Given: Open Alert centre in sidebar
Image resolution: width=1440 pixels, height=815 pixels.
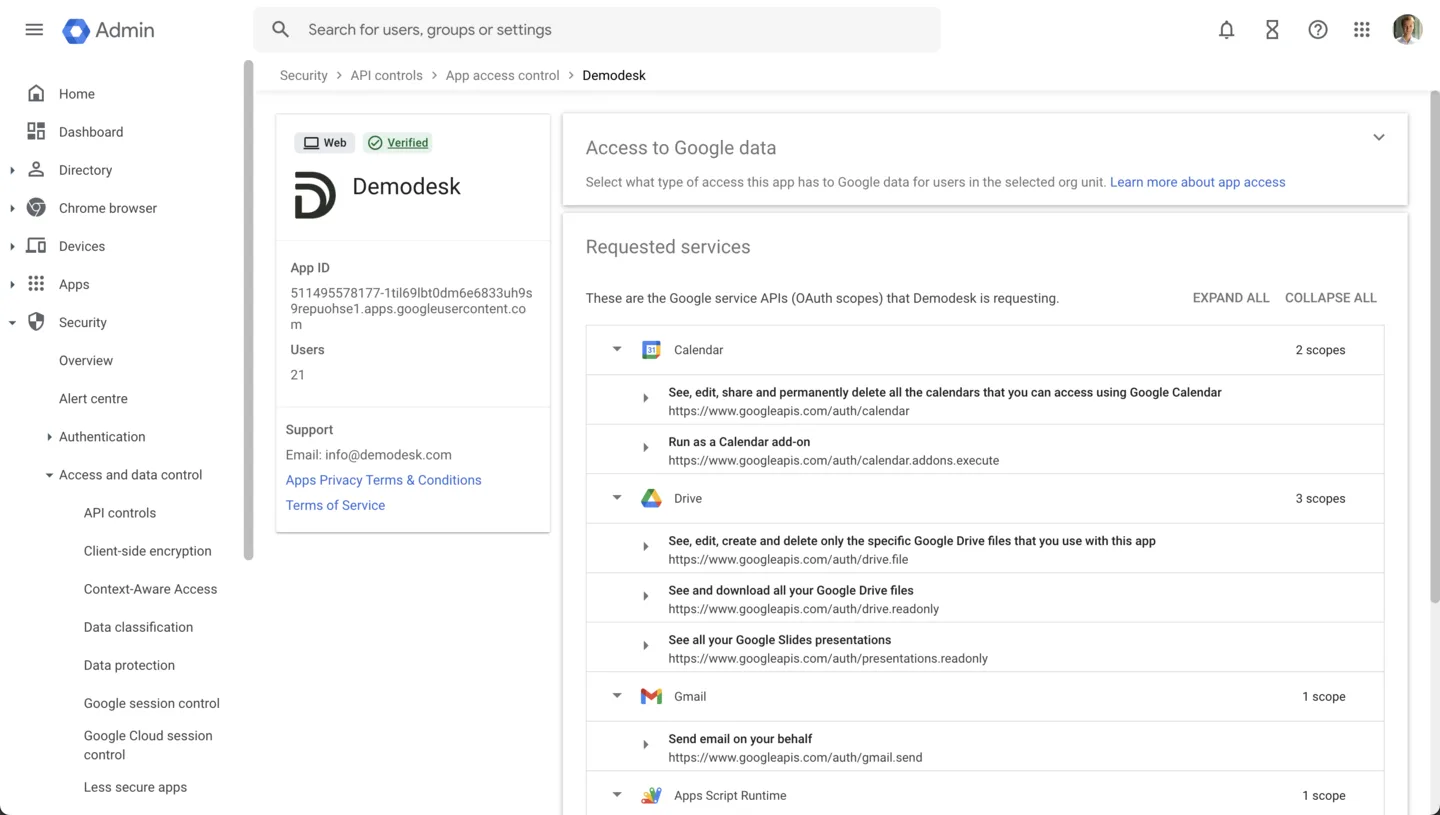Looking at the screenshot, I should (93, 399).
